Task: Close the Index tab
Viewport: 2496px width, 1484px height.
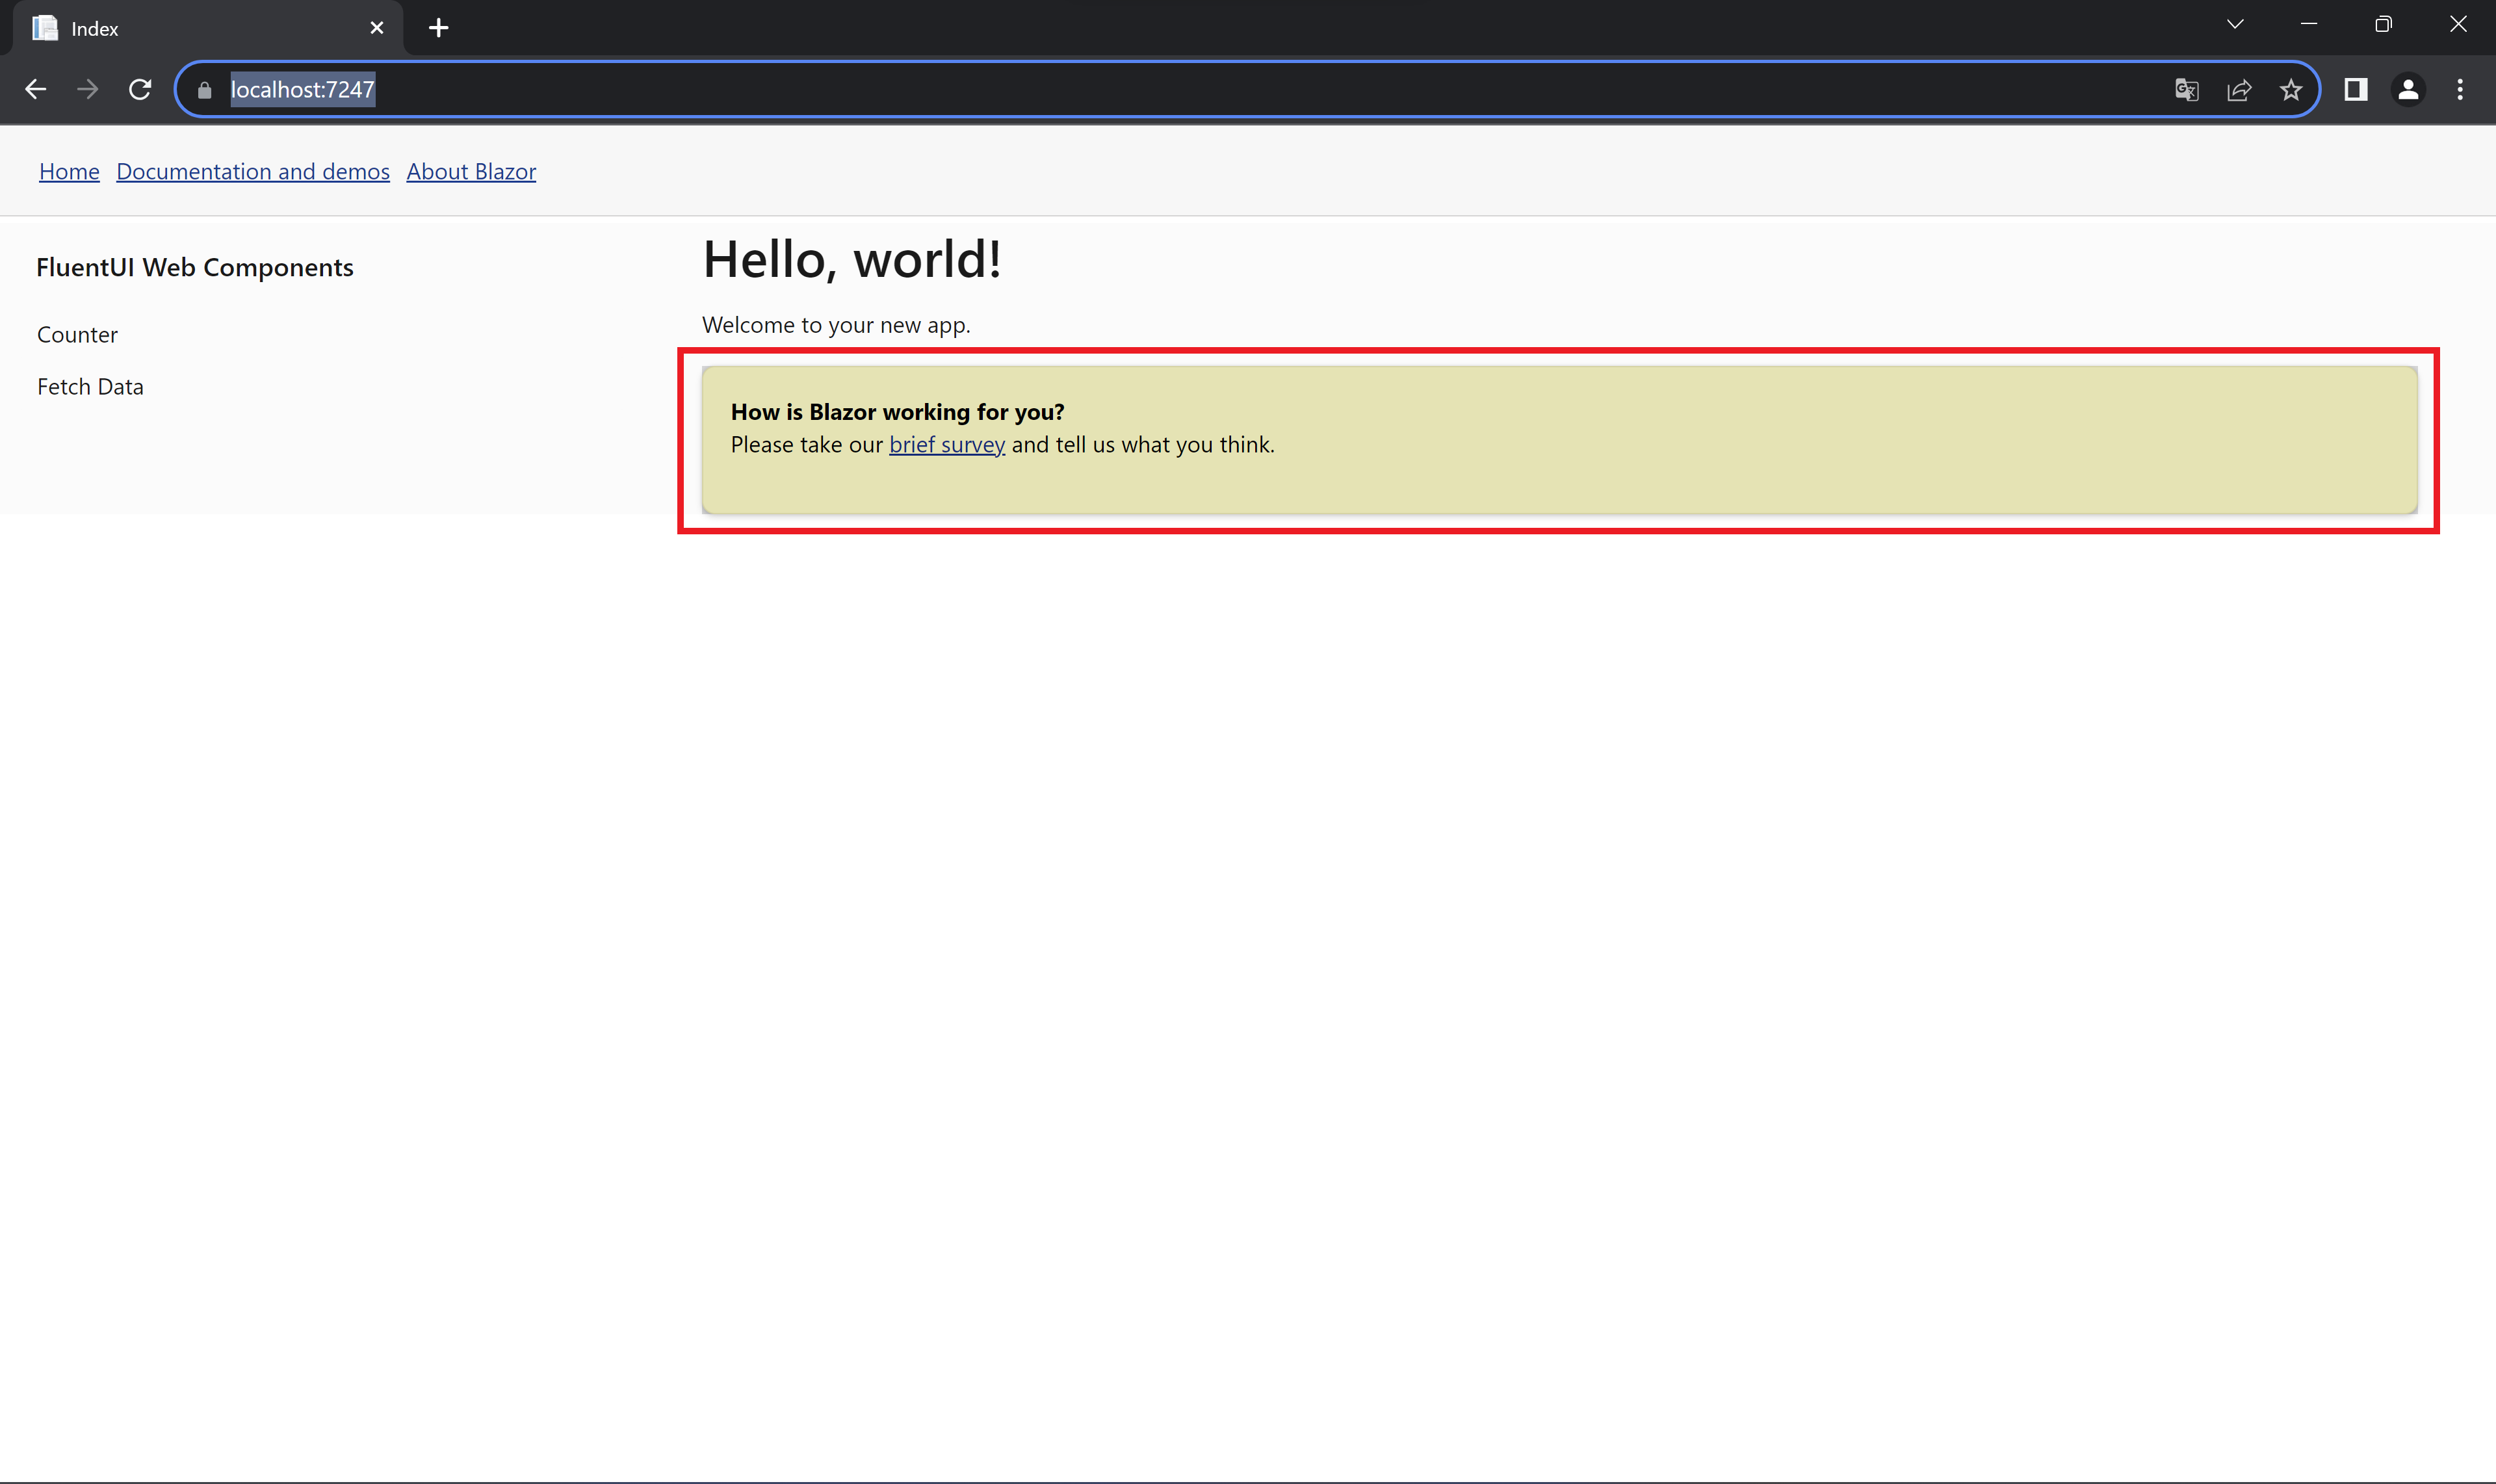Action: click(x=377, y=28)
